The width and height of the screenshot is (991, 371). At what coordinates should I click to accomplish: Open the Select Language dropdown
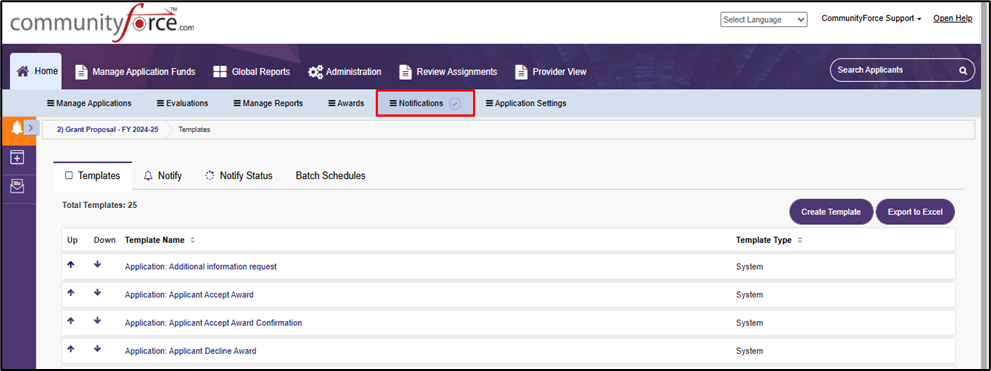[763, 20]
